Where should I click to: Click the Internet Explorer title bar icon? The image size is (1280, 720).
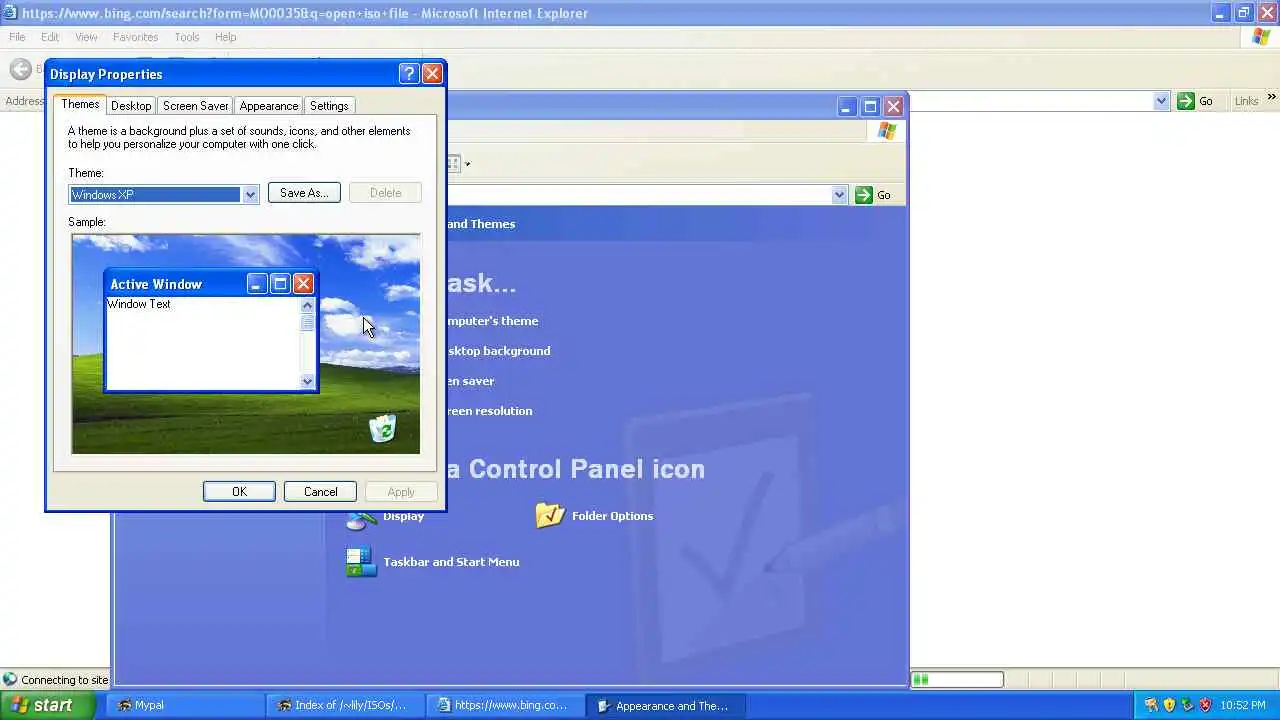(x=9, y=13)
